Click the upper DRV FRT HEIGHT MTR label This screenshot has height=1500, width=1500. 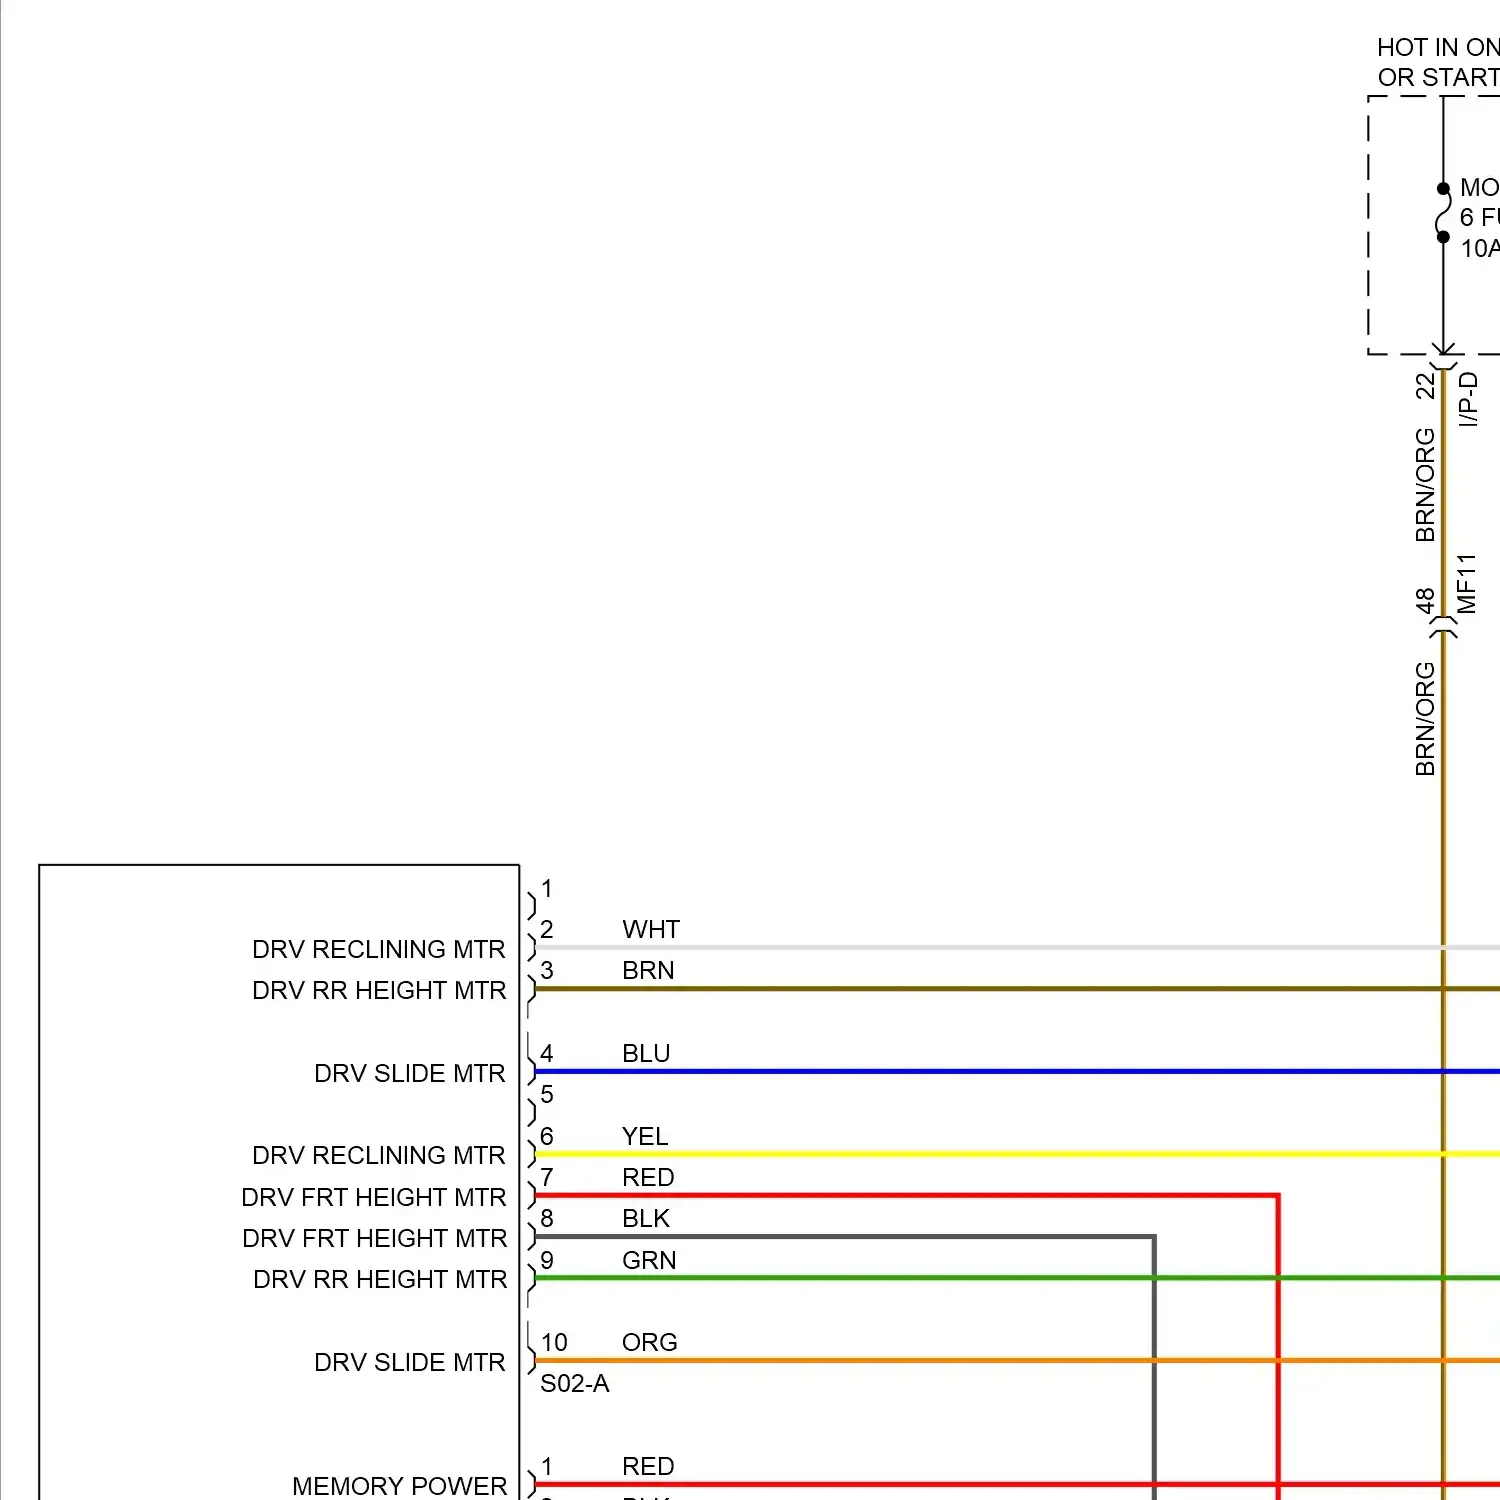pos(374,1197)
